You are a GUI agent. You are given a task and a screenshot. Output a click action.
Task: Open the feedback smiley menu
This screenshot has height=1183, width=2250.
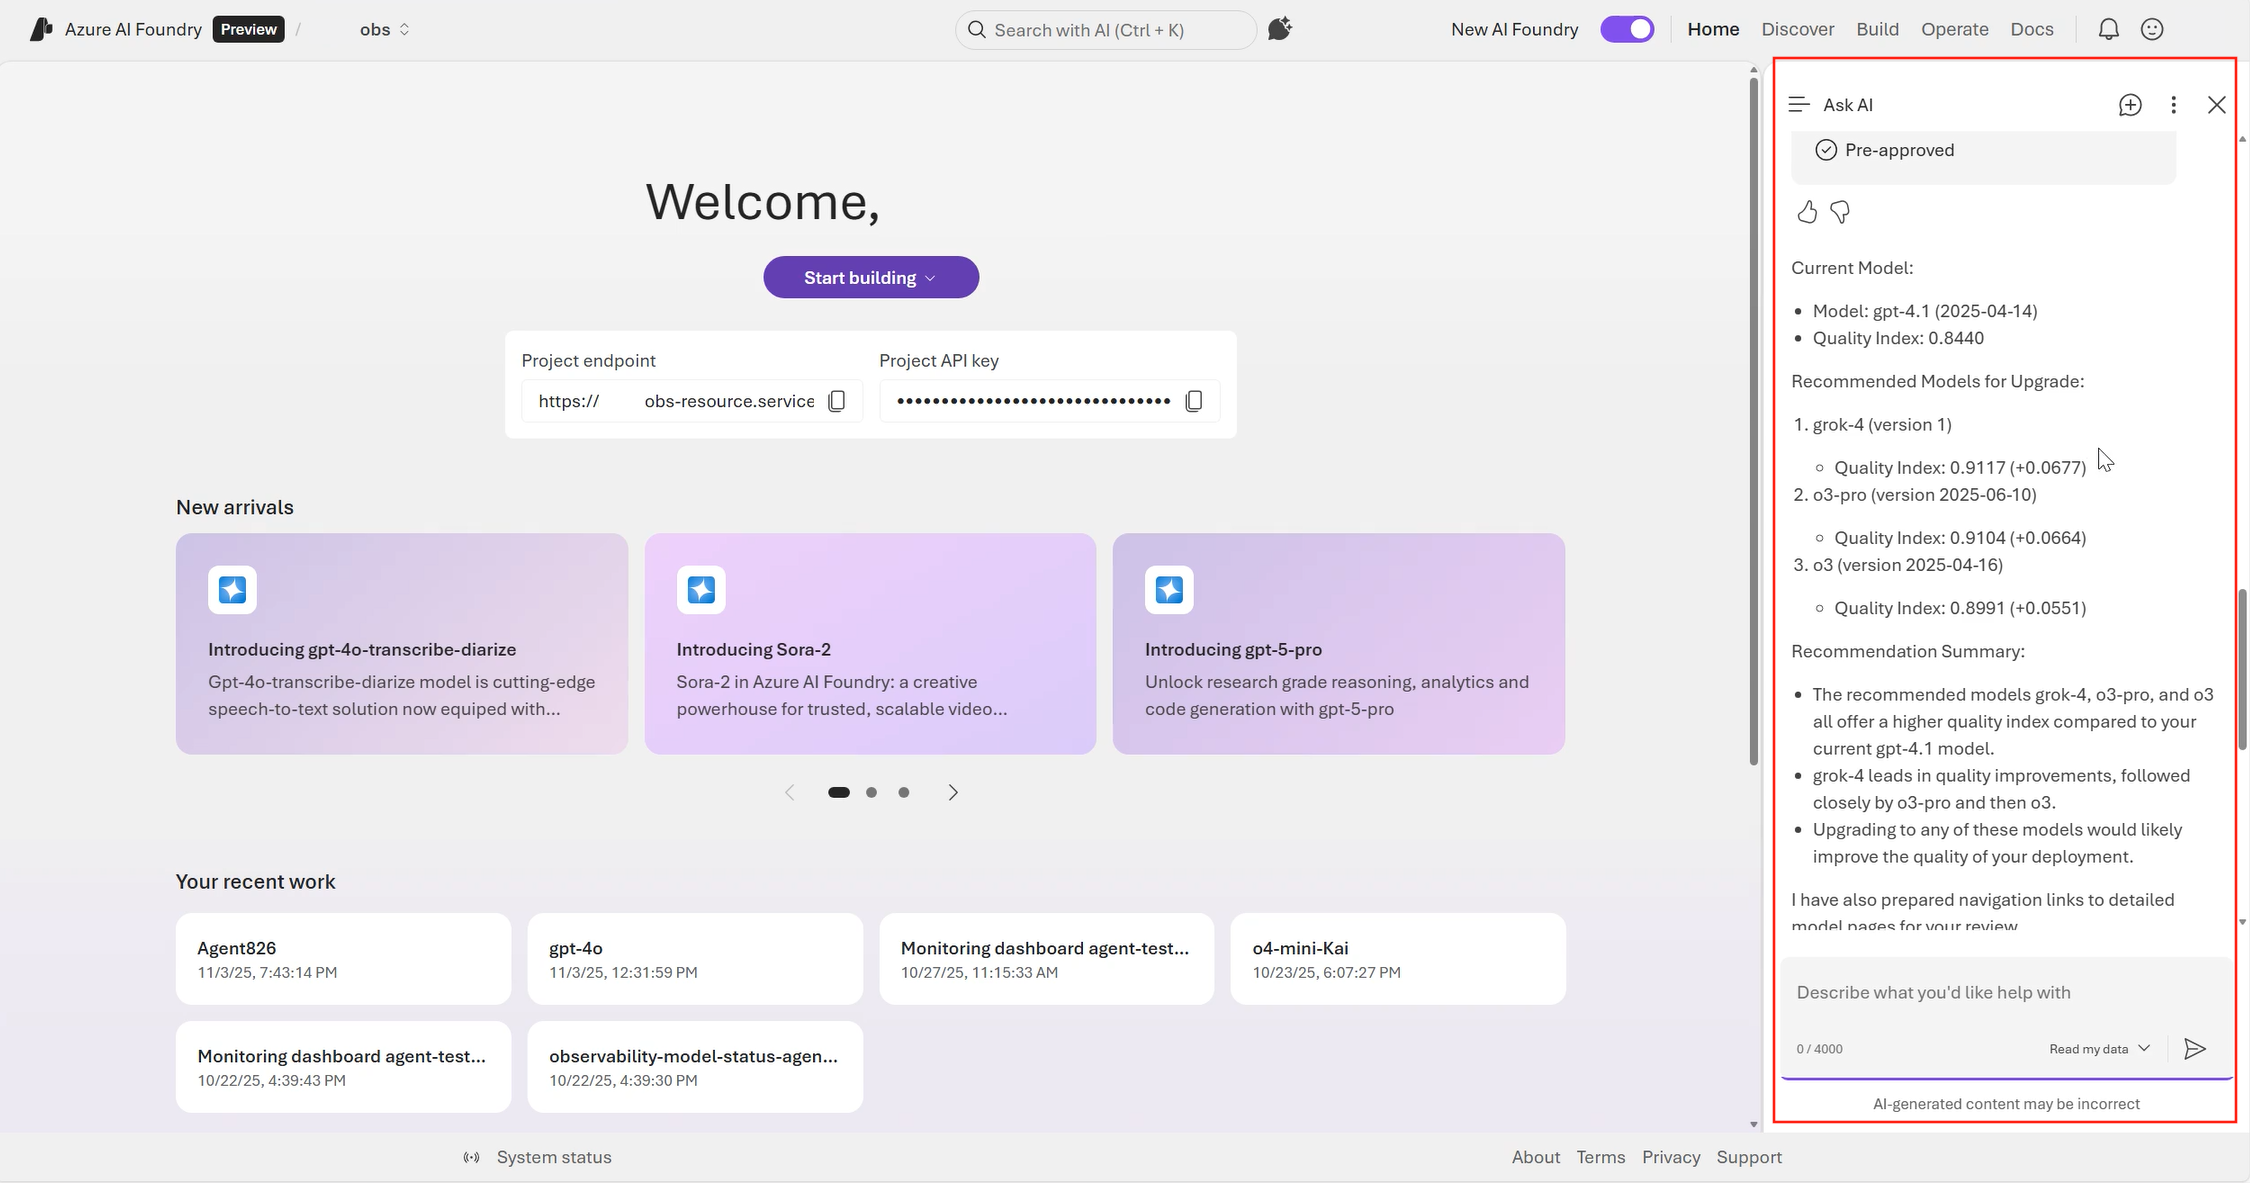click(2152, 29)
